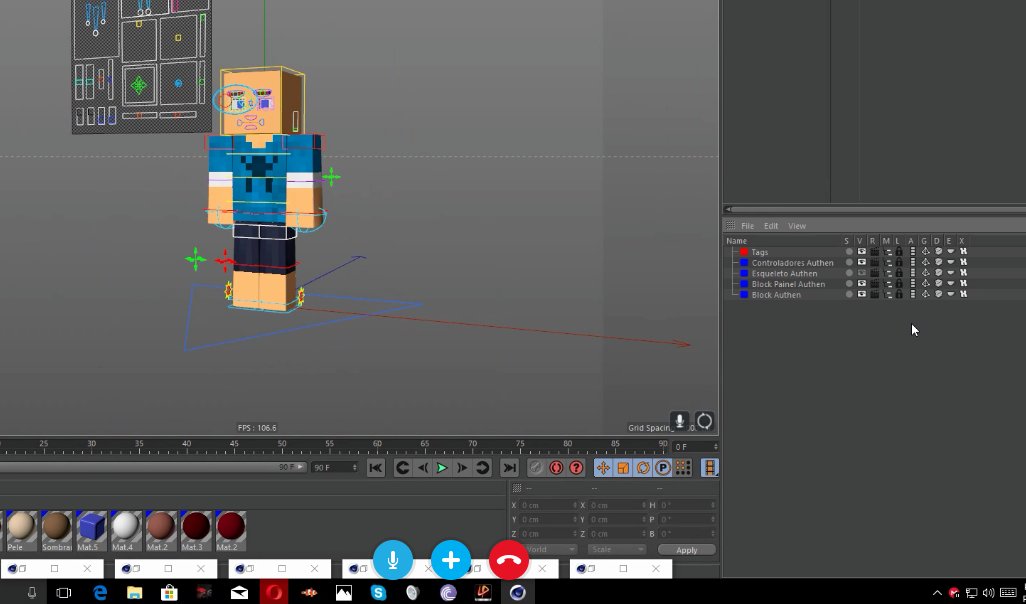The width and height of the screenshot is (1026, 604).
Task: Select the Block Painel Authen layer name
Action: coord(788,284)
